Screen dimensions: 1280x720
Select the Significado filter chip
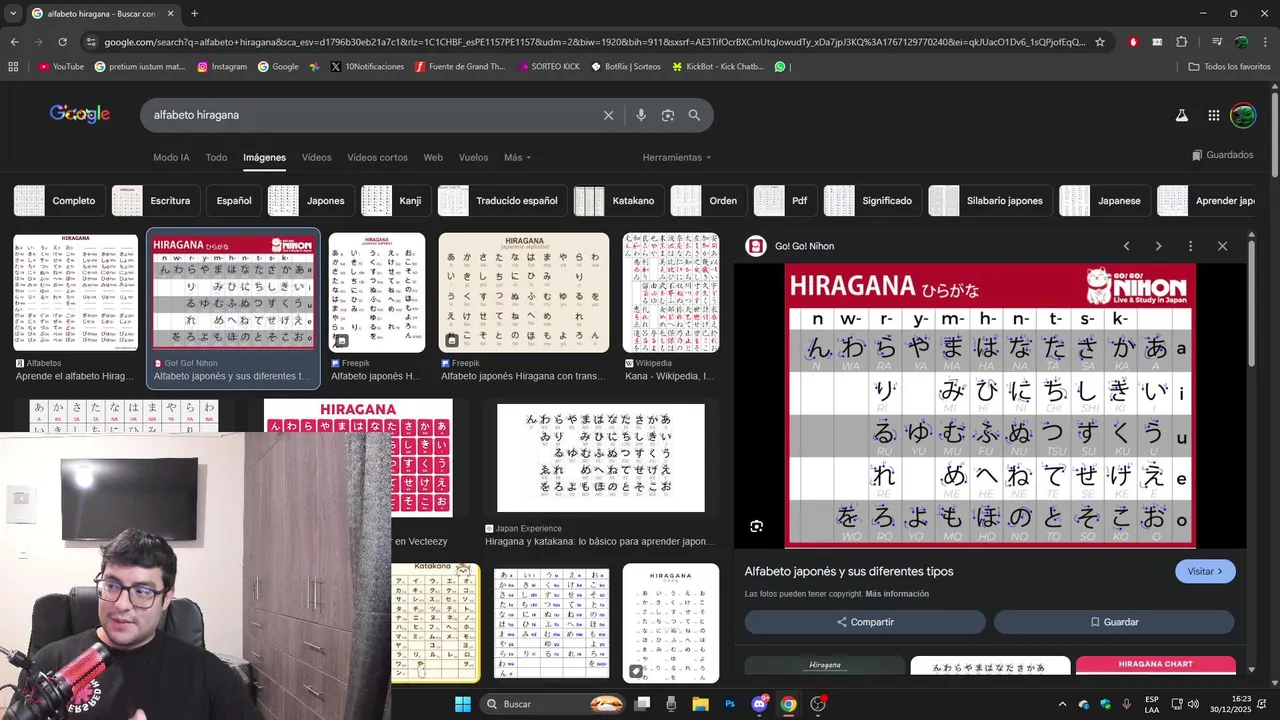pos(872,201)
